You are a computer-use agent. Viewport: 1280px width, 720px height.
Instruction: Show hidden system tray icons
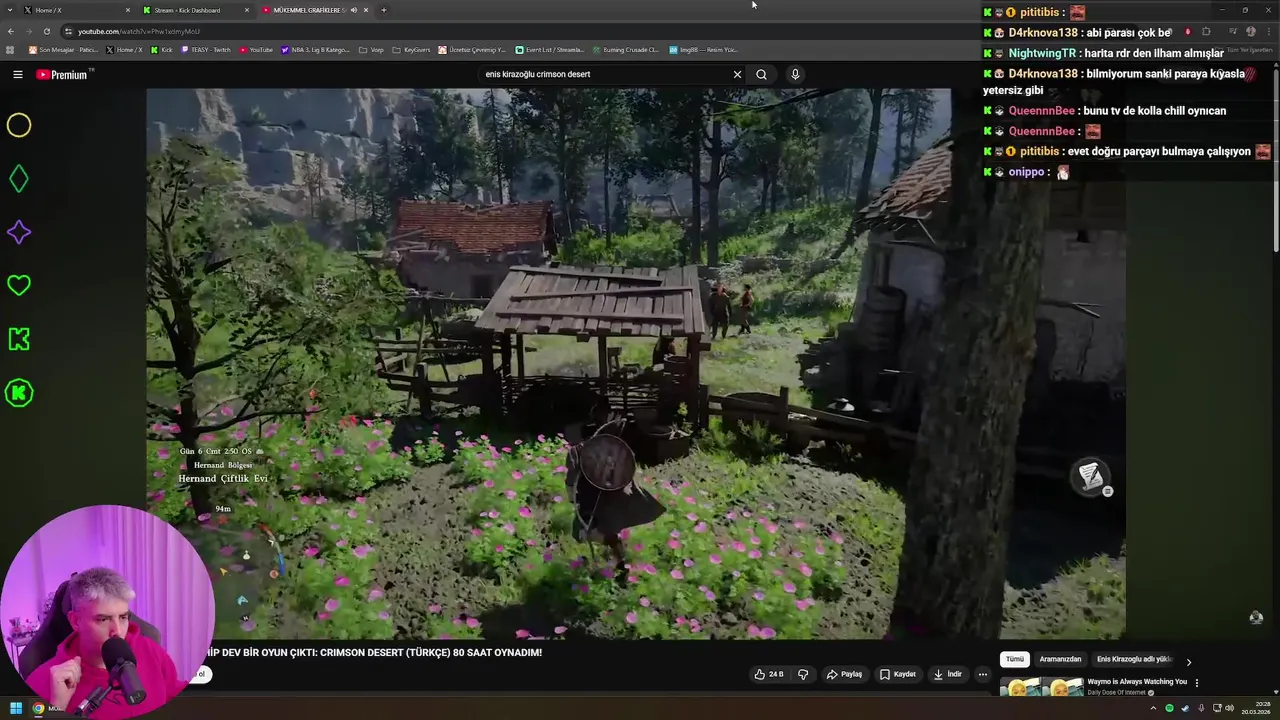[1152, 708]
